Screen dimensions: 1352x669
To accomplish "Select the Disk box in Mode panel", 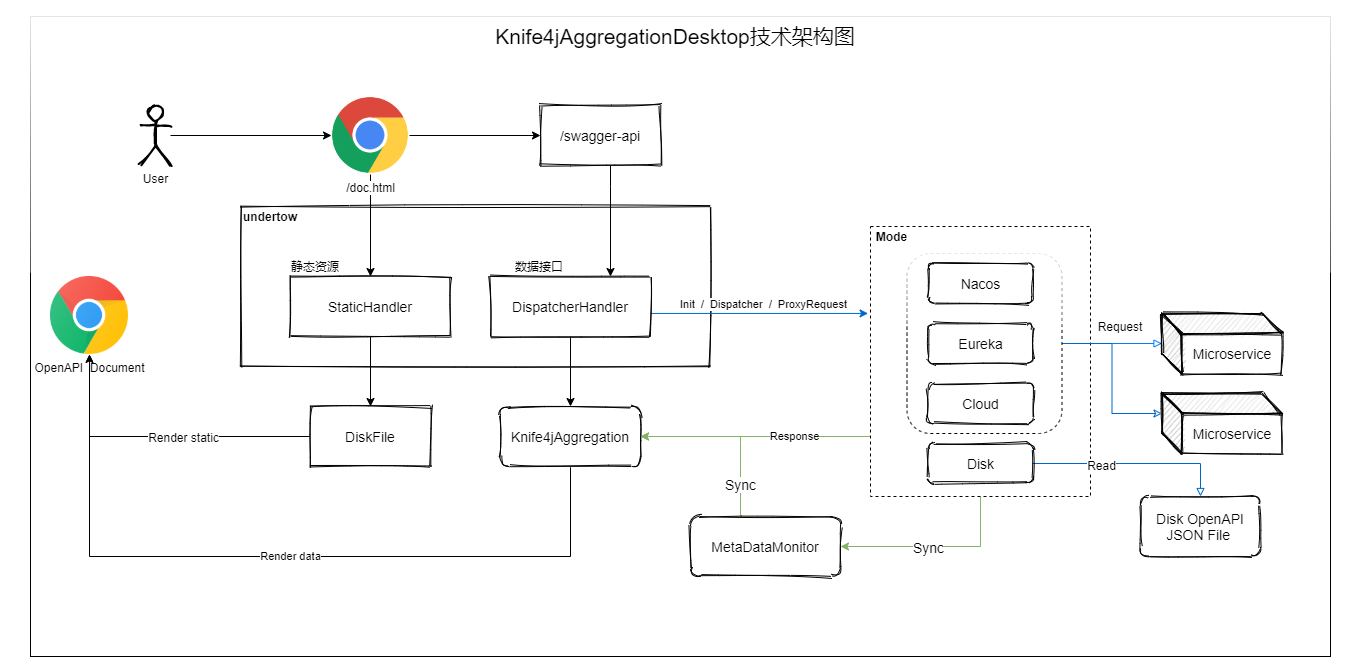I will tap(980, 463).
